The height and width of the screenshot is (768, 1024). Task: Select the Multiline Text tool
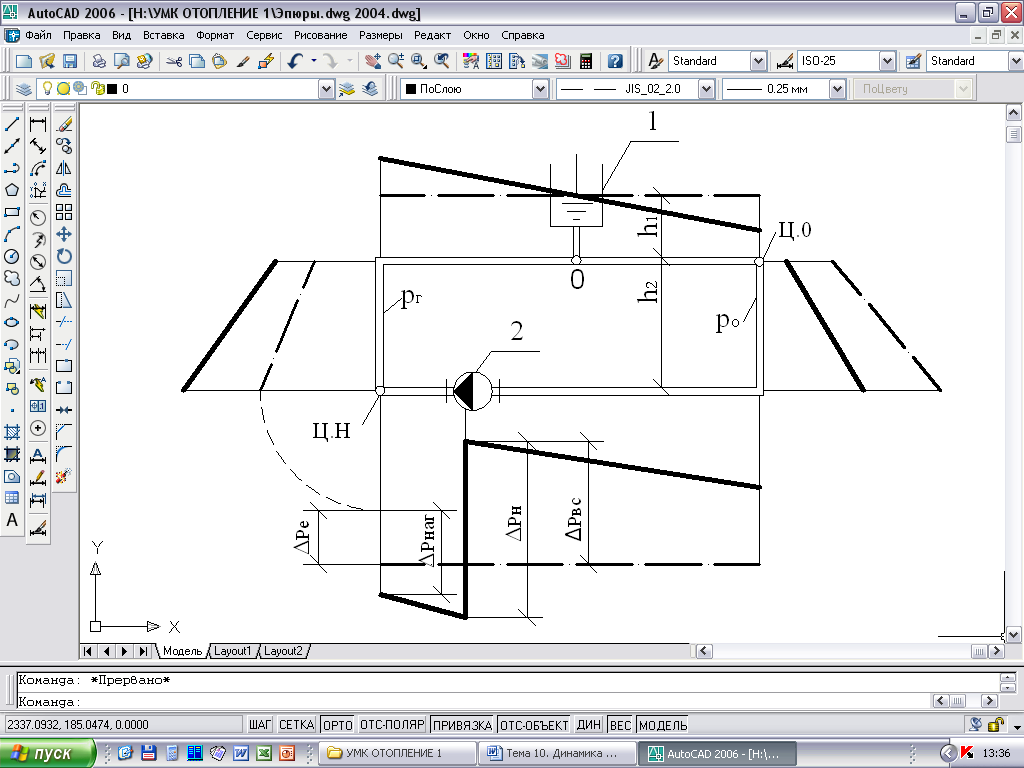[x=12, y=520]
